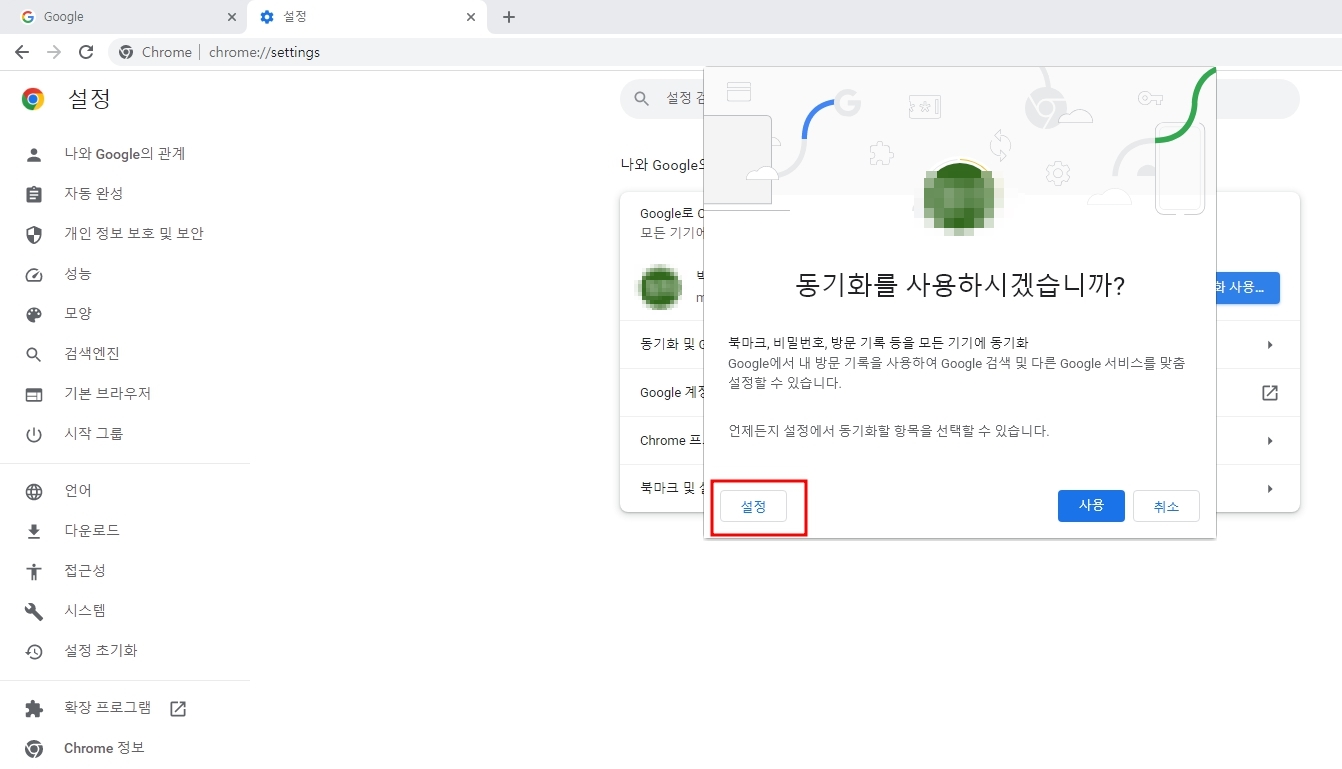The image size is (1342, 769).
Task: Click the Chrome logo beside 설정 heading
Action: tap(33, 98)
